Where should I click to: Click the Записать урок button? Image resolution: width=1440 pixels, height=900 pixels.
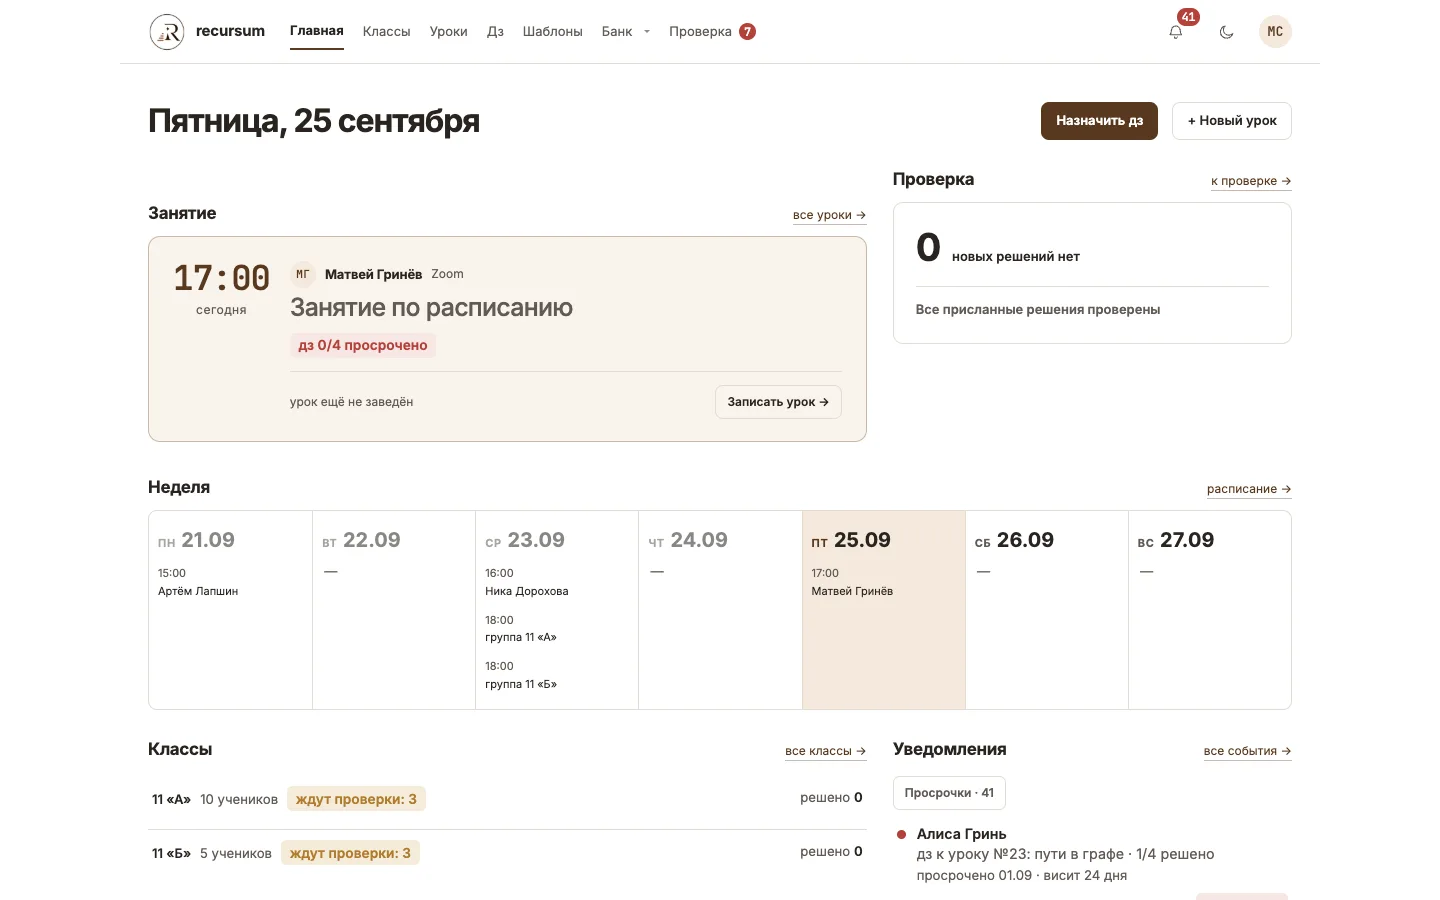click(x=778, y=402)
